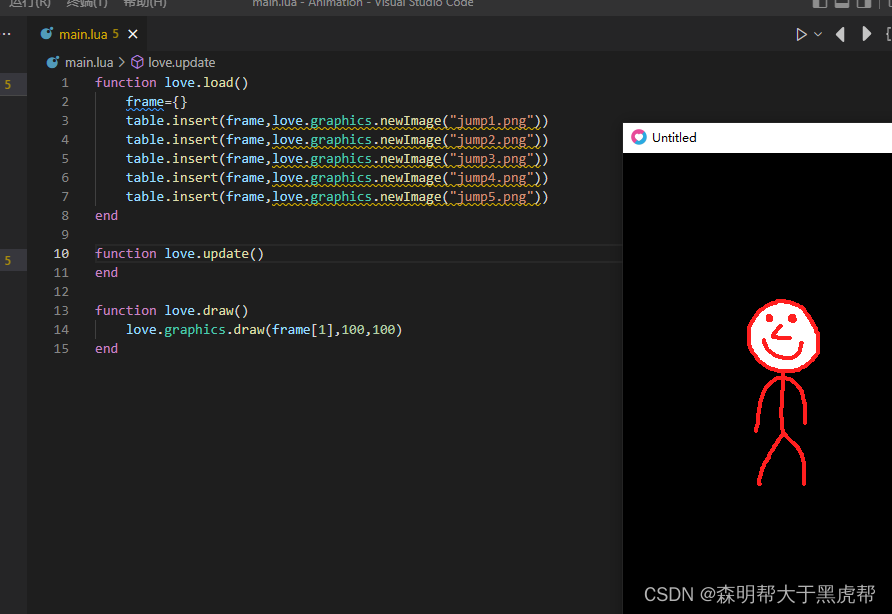
Task: Open the 运行(R) menu
Action: 30,3
